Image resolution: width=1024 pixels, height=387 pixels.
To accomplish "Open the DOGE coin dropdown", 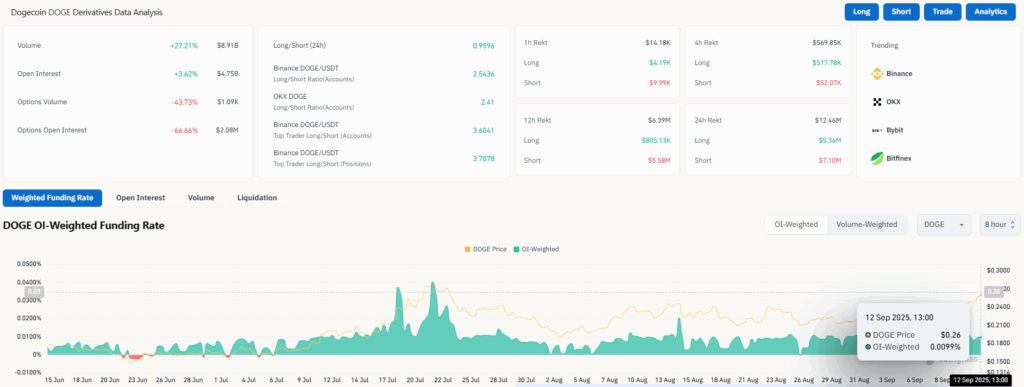I will [x=945, y=224].
